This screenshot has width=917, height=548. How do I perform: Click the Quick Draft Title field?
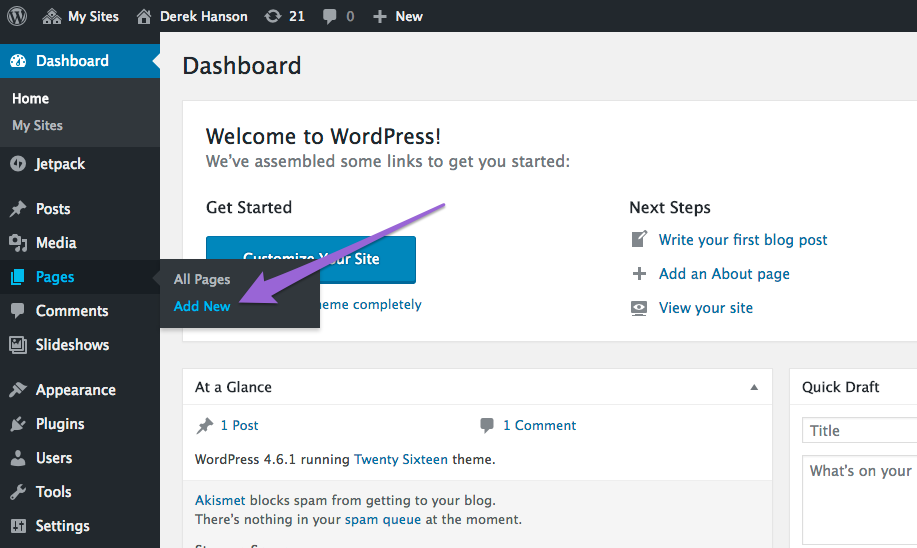point(860,431)
